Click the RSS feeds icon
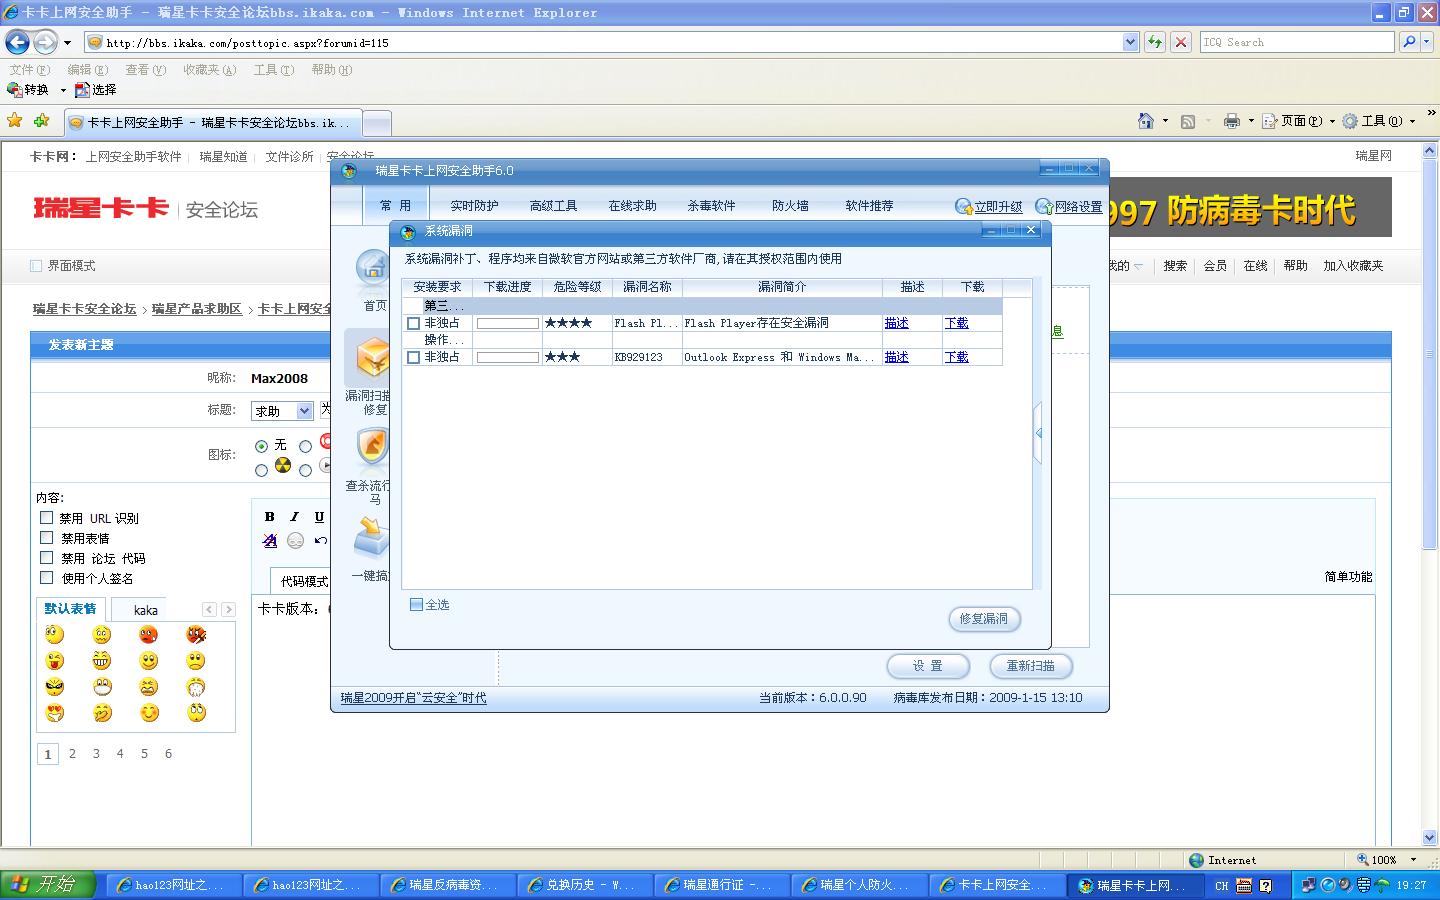Screen dimensions: 1440x900 pyautogui.click(x=1188, y=121)
